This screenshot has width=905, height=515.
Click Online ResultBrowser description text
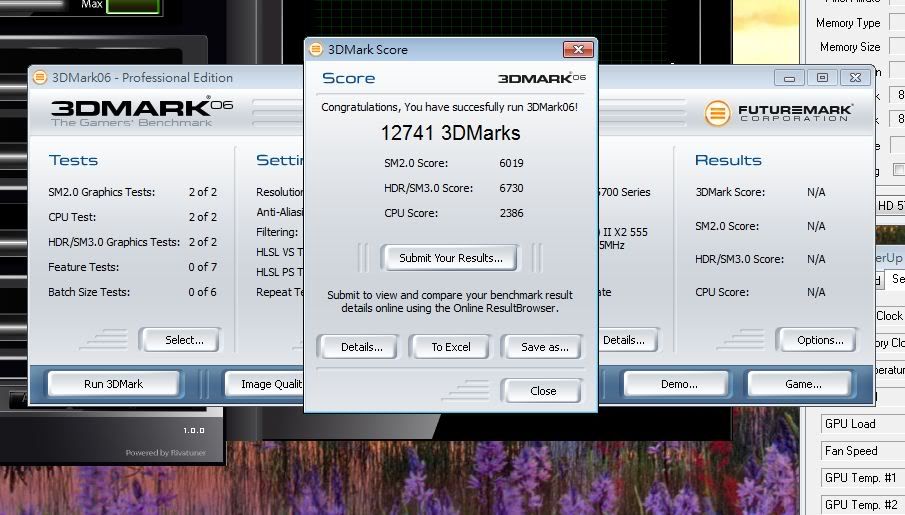[450, 301]
